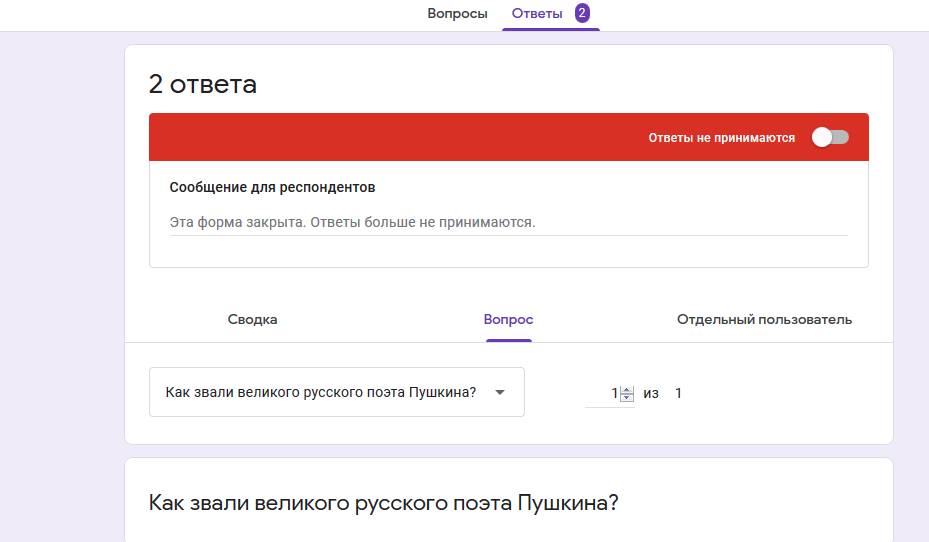Viewport: 929px width, 542px height.
Task: Edit the closed form message field
Action: [x=508, y=222]
